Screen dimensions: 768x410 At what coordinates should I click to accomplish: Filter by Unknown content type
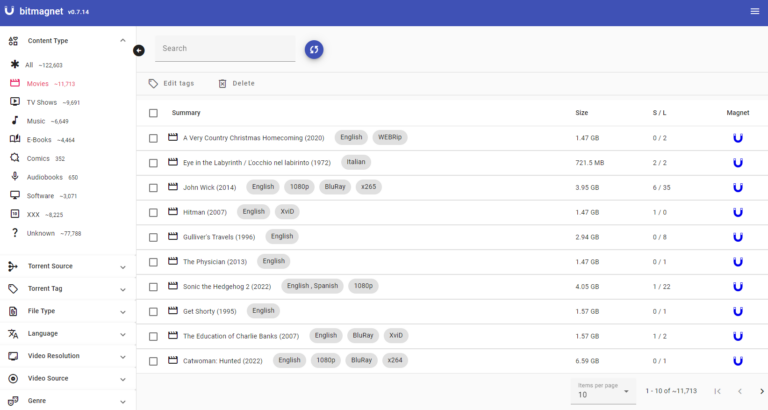(x=45, y=233)
